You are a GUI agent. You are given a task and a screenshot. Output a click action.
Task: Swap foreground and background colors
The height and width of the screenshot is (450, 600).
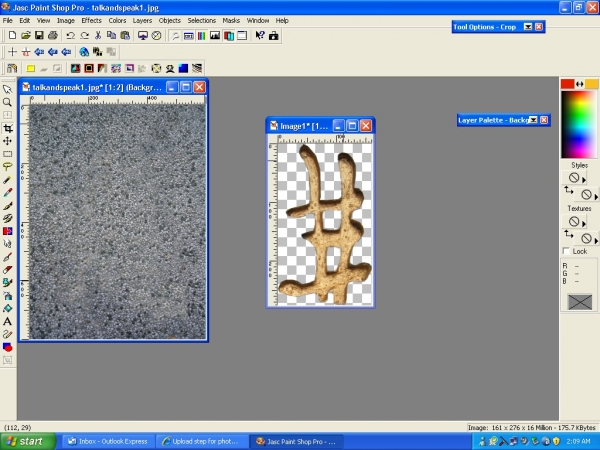click(579, 84)
